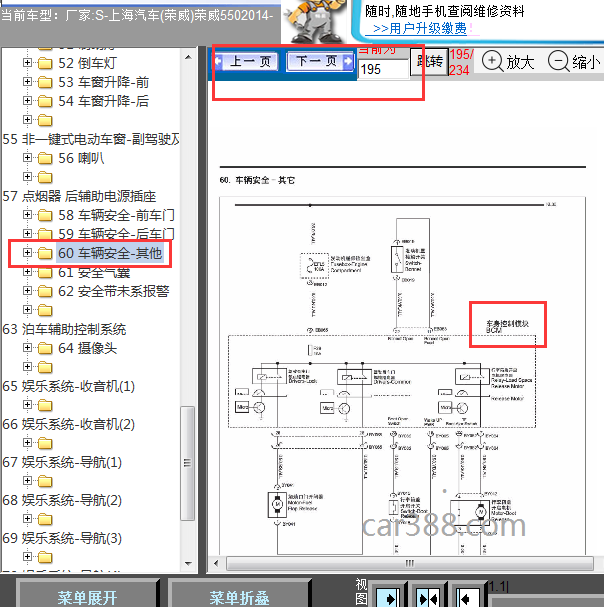Expand the 54 车窗升降-后 node
The height and width of the screenshot is (607, 604).
click(27, 101)
